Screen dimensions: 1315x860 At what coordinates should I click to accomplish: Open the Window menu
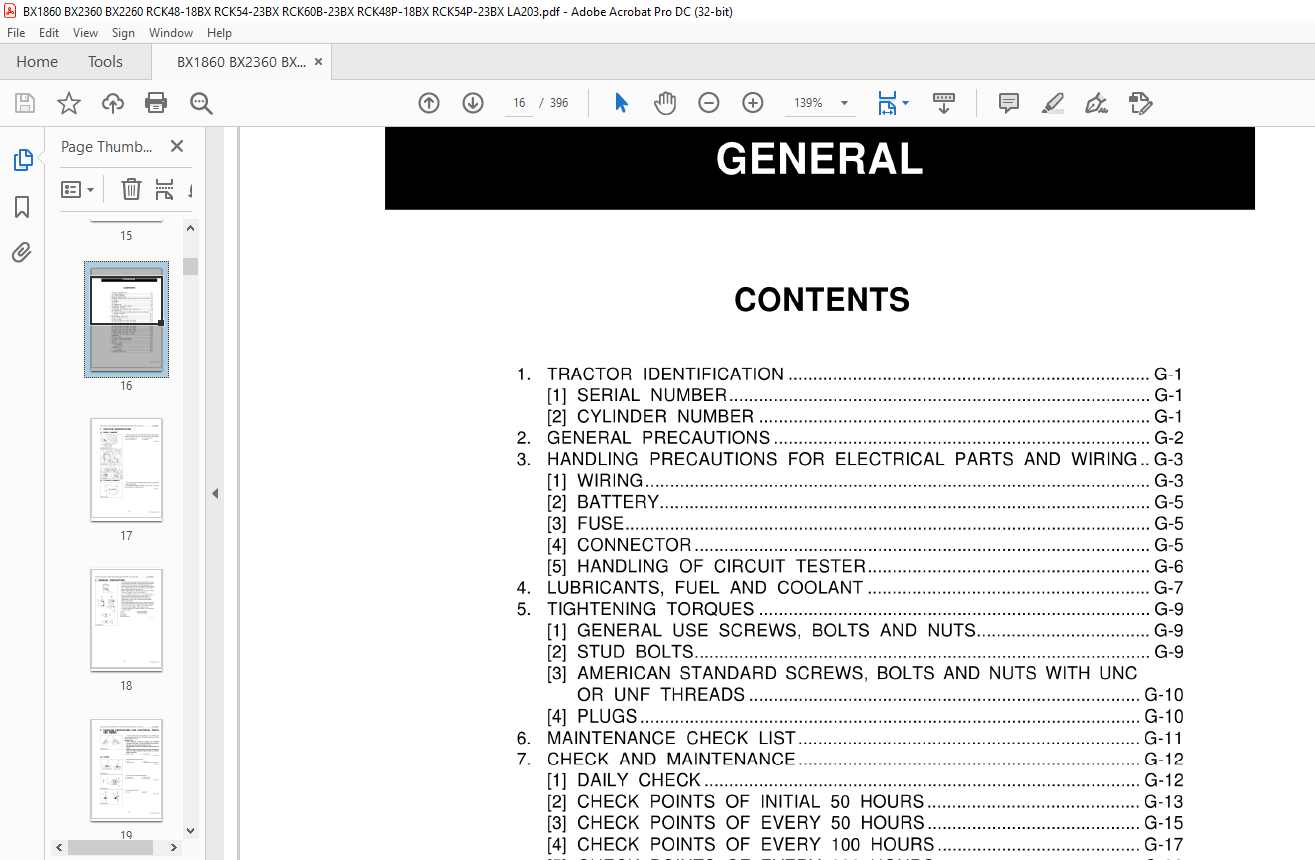pos(171,33)
